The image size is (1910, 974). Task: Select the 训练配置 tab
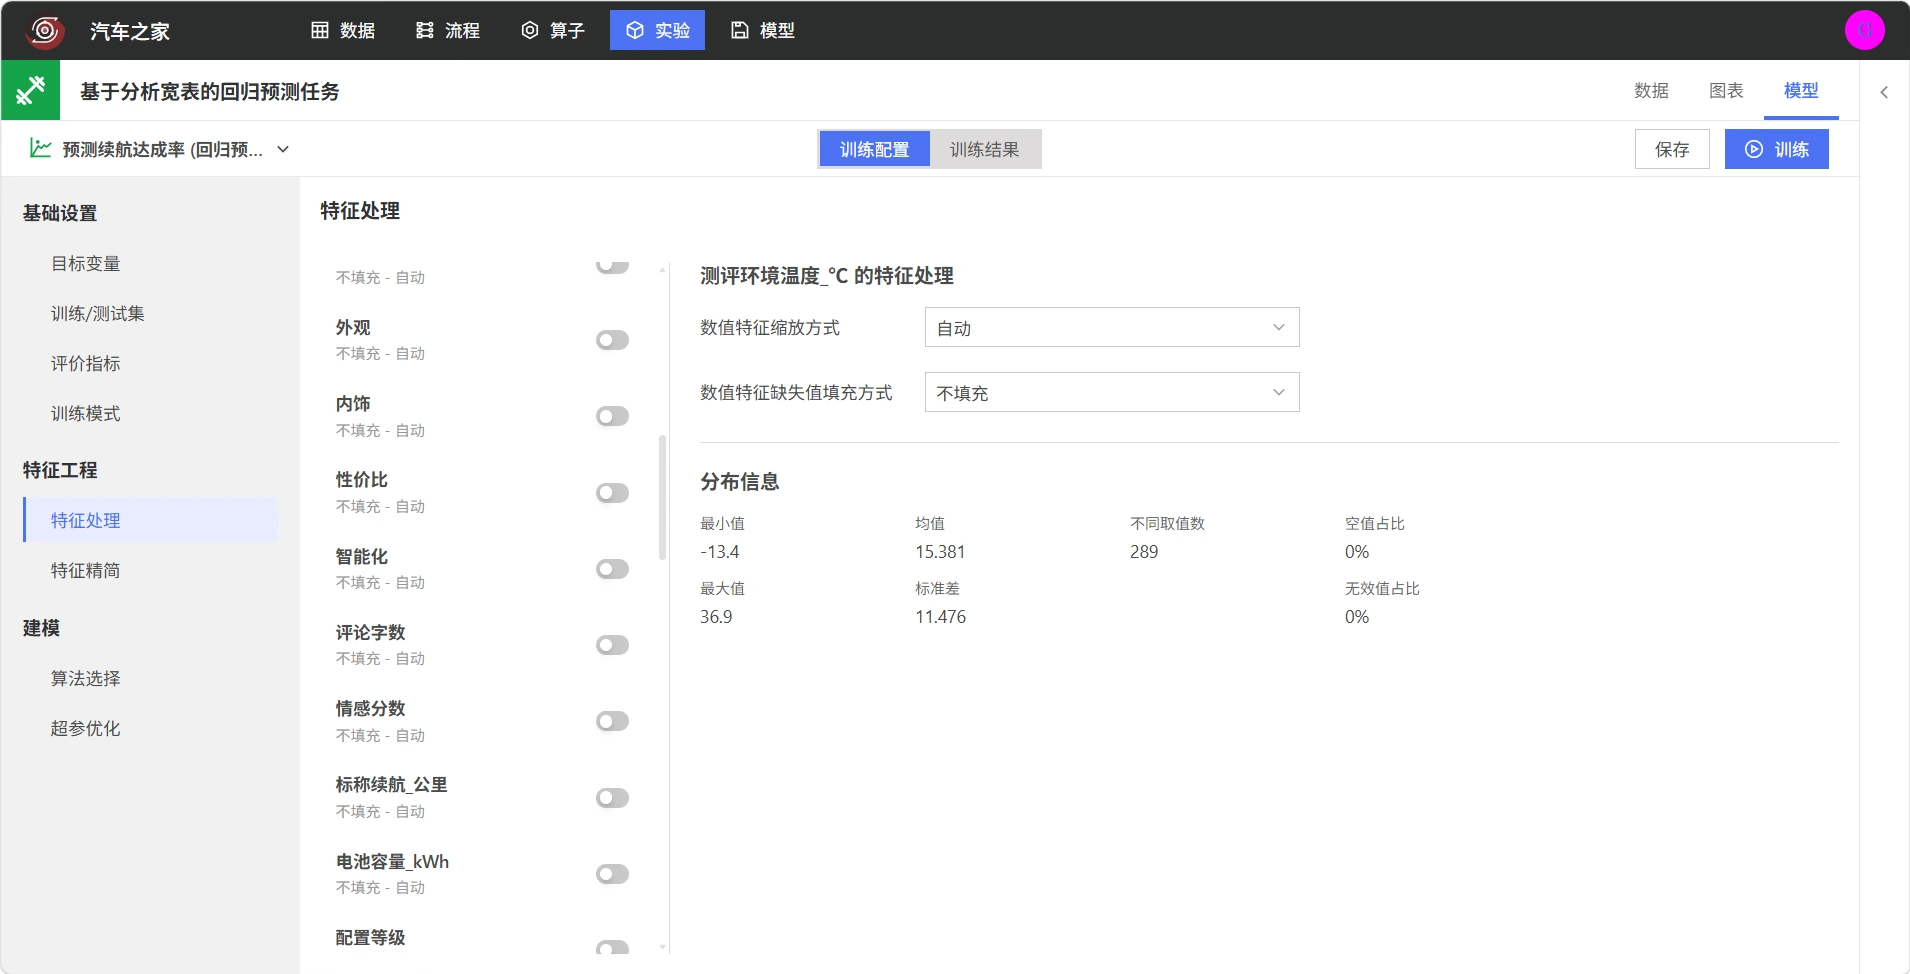coord(875,149)
